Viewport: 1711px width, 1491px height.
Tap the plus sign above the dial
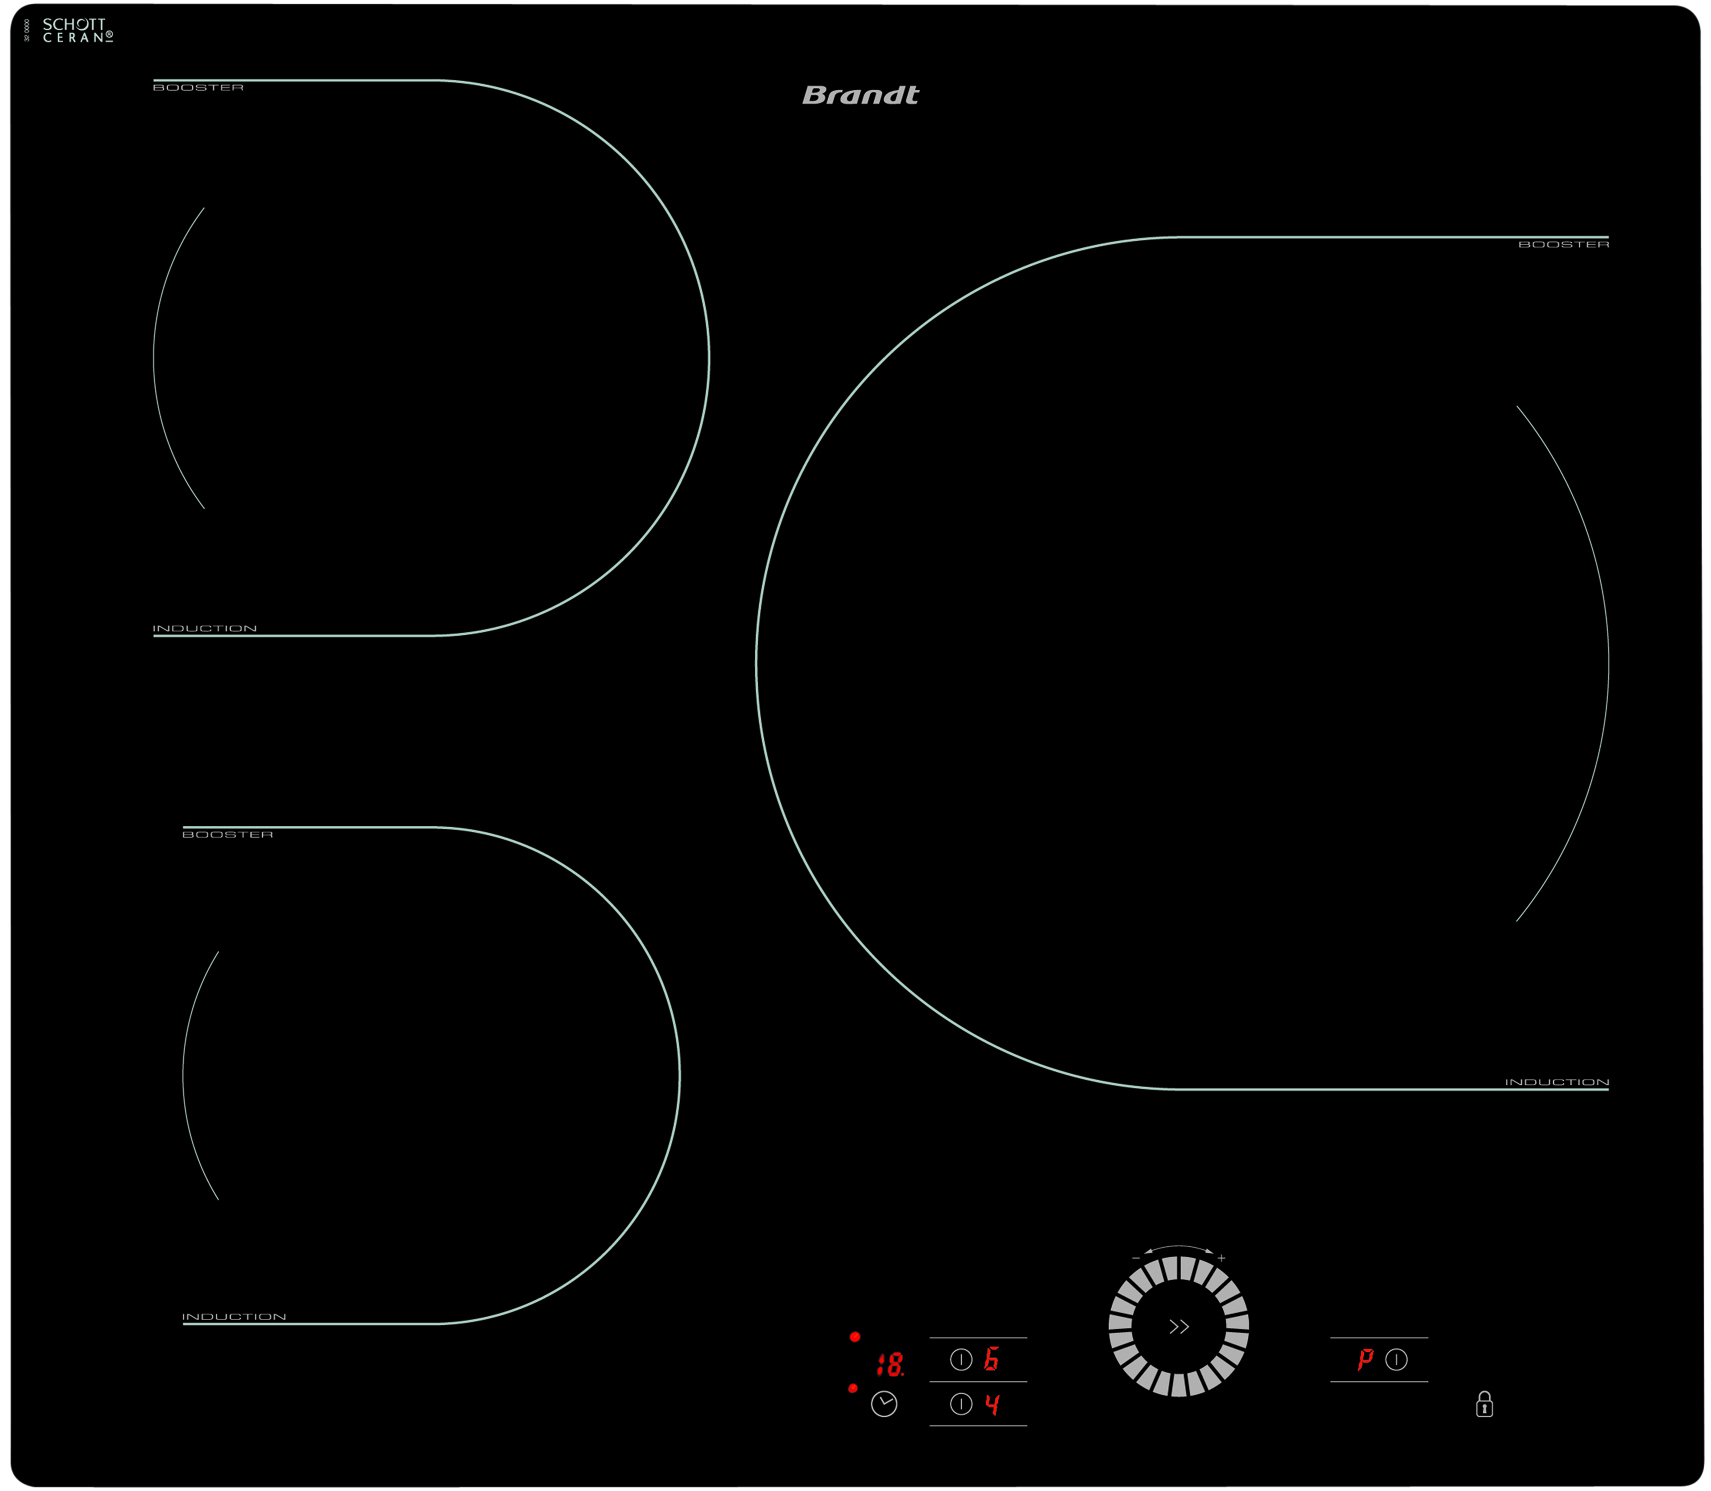pyautogui.click(x=1221, y=1258)
